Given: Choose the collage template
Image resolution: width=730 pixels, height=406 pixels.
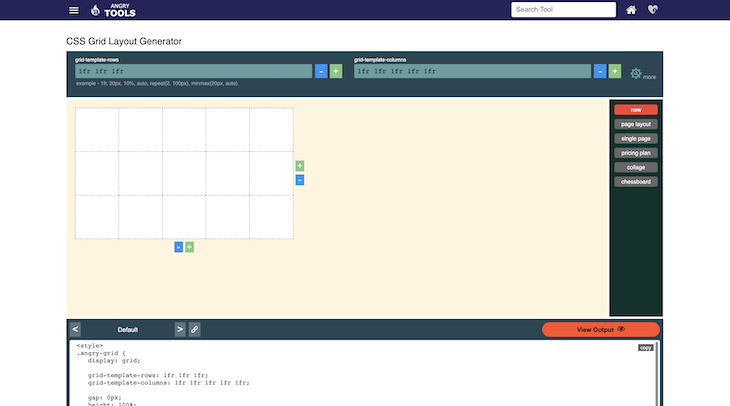Looking at the screenshot, I should (635, 168).
